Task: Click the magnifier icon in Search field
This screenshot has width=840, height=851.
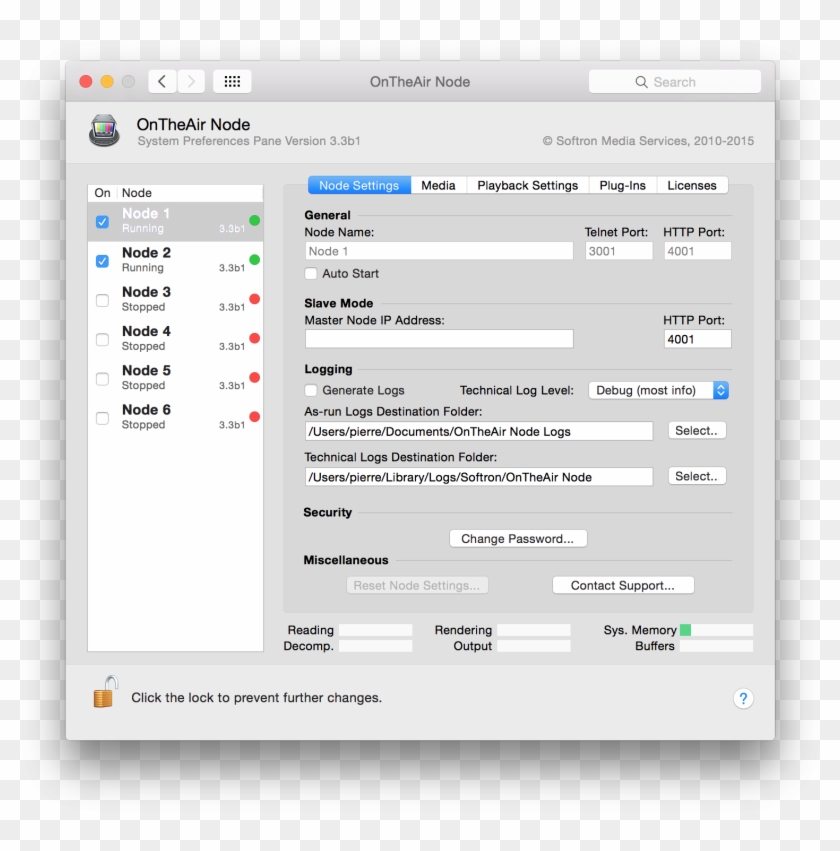Action: (x=641, y=82)
